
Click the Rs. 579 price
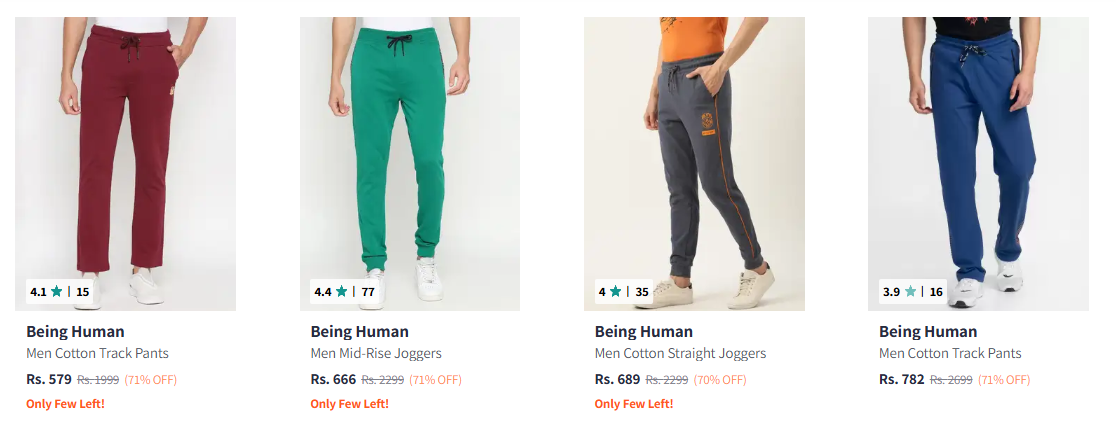click(x=49, y=379)
